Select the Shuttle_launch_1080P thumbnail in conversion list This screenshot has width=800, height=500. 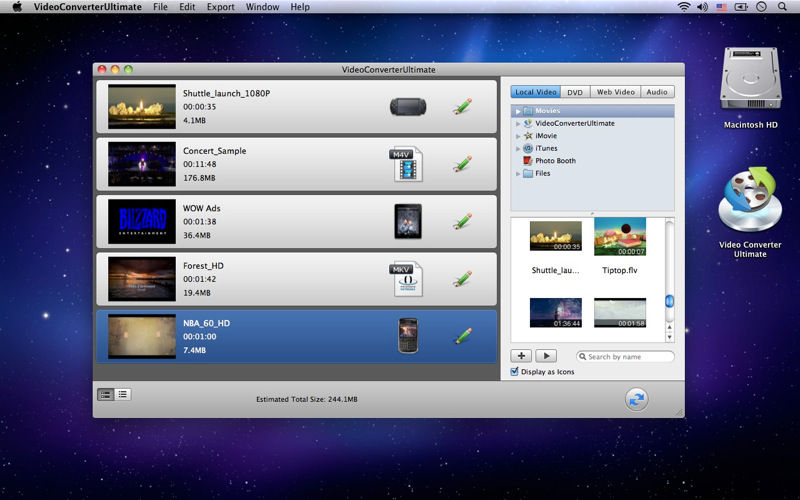[142, 107]
